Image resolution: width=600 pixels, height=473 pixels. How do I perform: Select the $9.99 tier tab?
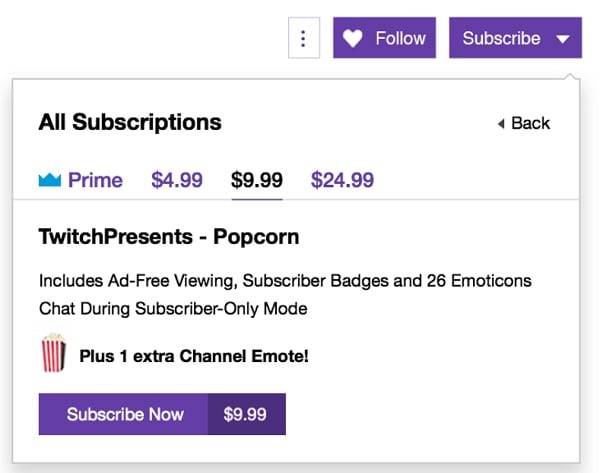(257, 180)
